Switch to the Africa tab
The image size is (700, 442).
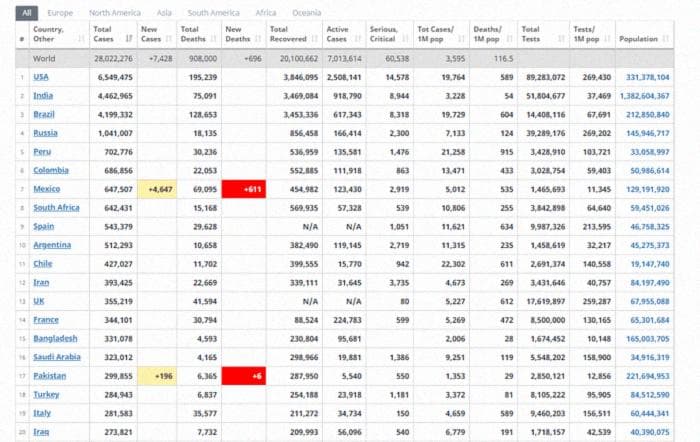point(266,13)
